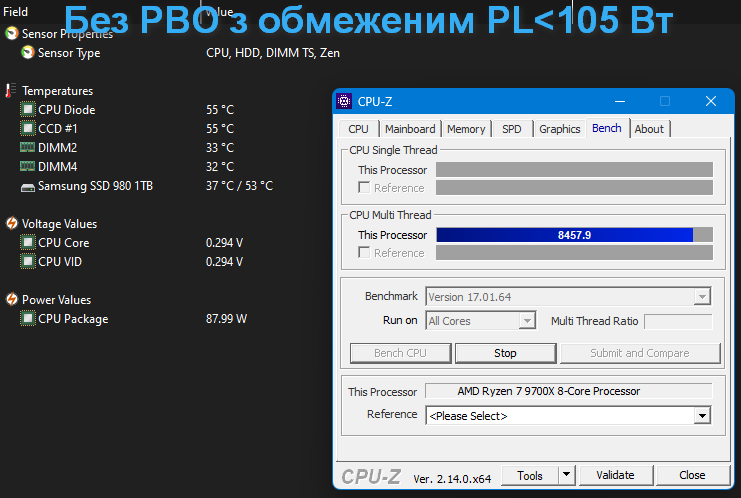Select the Samsung SSD 980 1TB row

point(165,186)
